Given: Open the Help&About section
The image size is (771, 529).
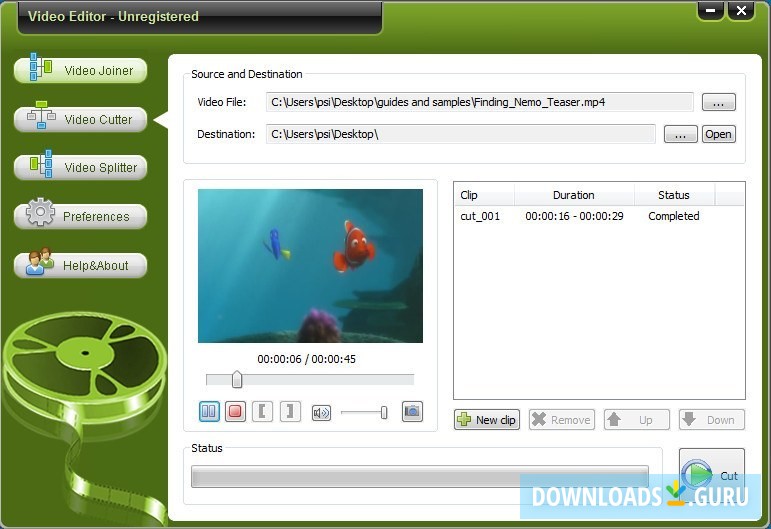Looking at the screenshot, I should coord(81,265).
